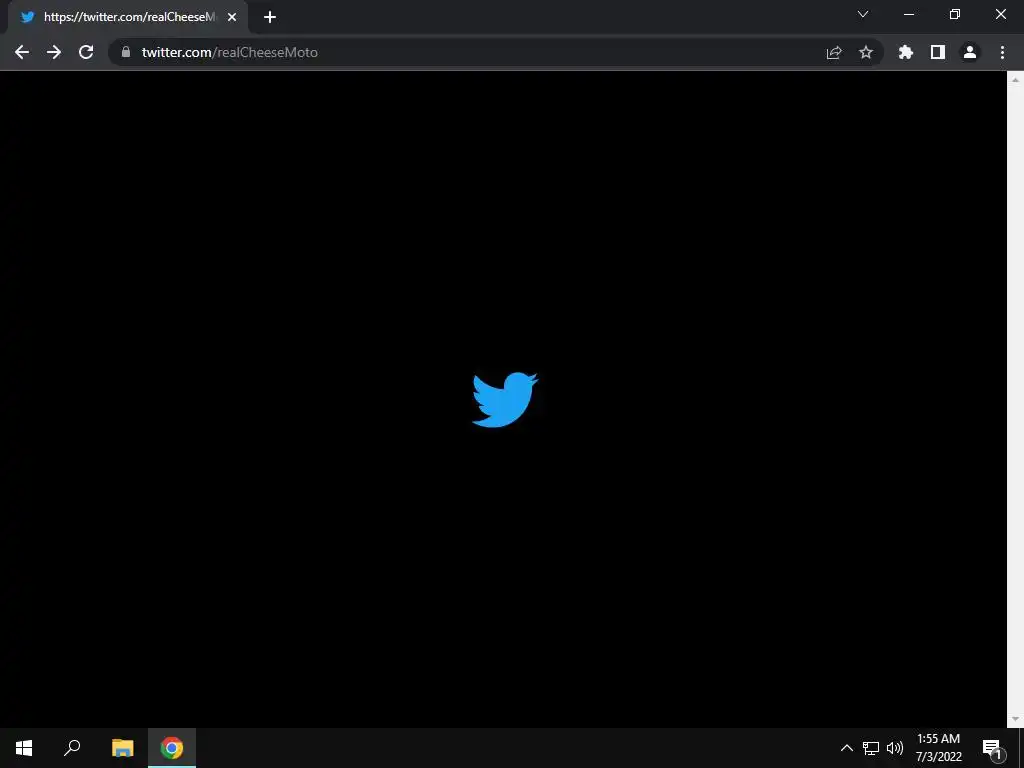This screenshot has height=768, width=1024.
Task: Open Windows taskbar search
Action: pyautogui.click(x=72, y=748)
